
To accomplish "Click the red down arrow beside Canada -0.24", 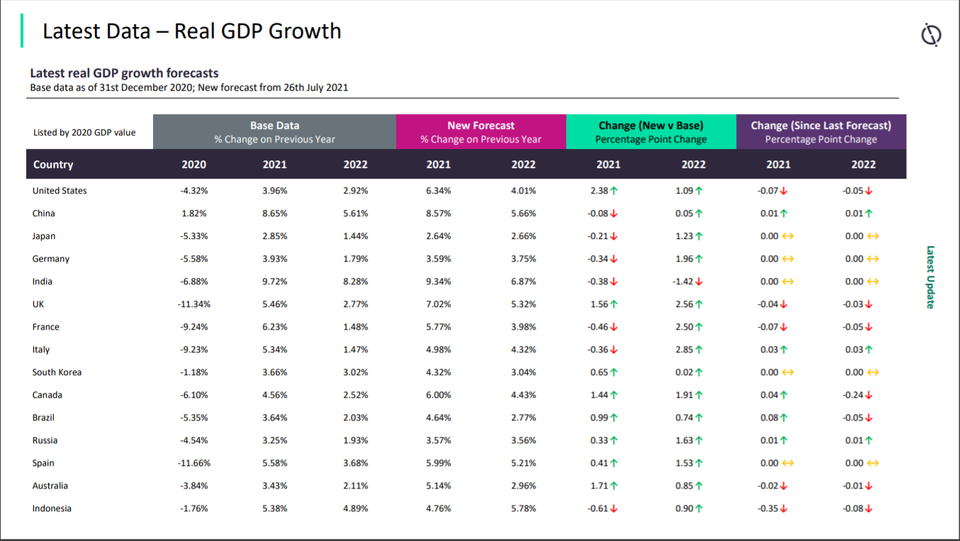I will (x=869, y=395).
